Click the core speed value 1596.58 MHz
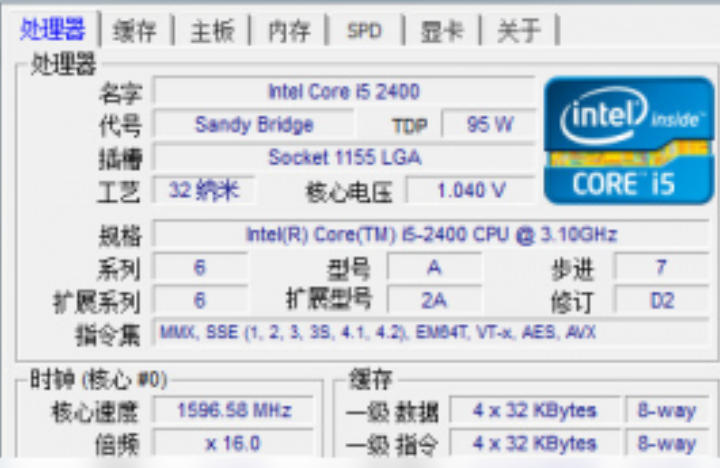 234,410
